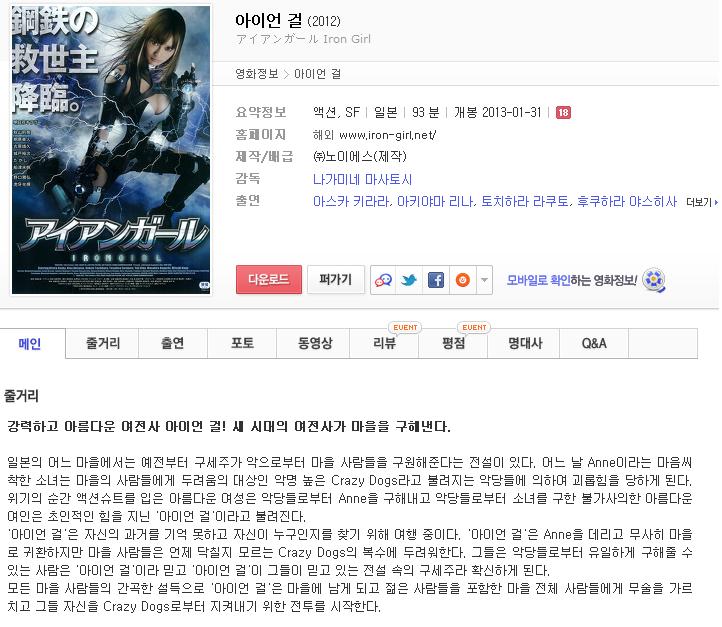The height and width of the screenshot is (627, 722).
Task: Open director 나가미네 마사토시 link
Action: pos(362,180)
